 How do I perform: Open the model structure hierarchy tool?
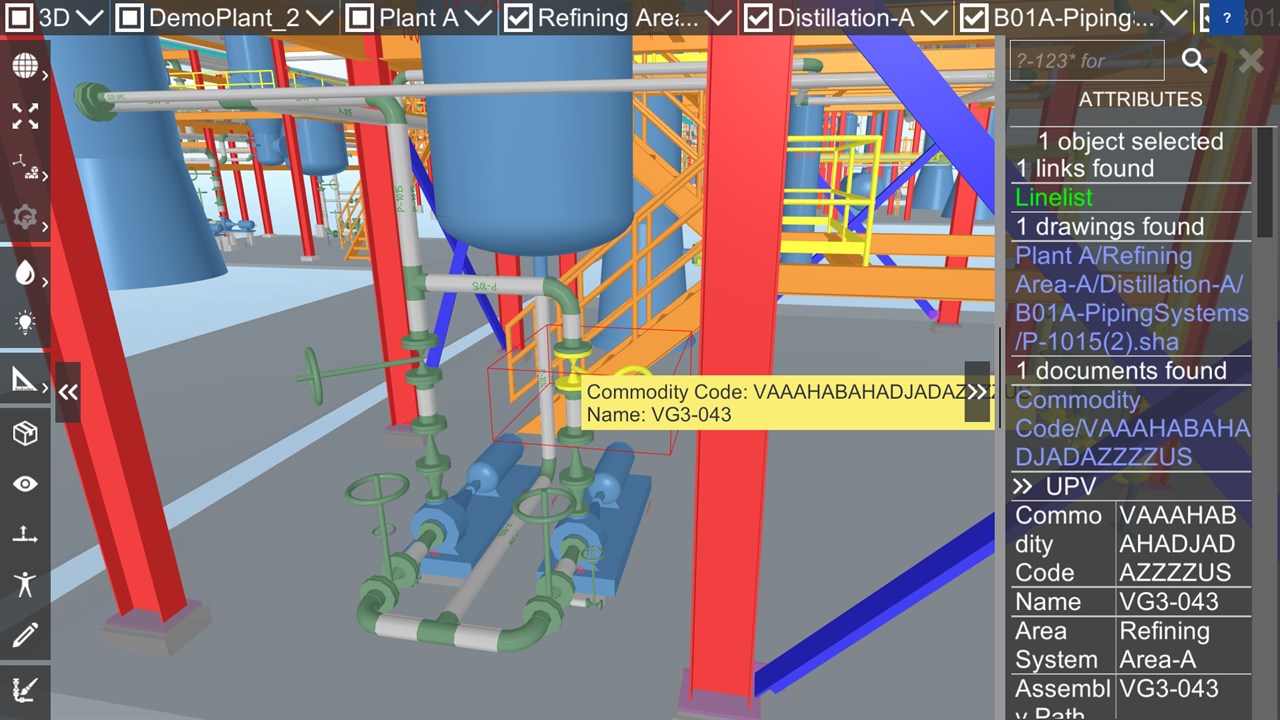tap(24, 166)
